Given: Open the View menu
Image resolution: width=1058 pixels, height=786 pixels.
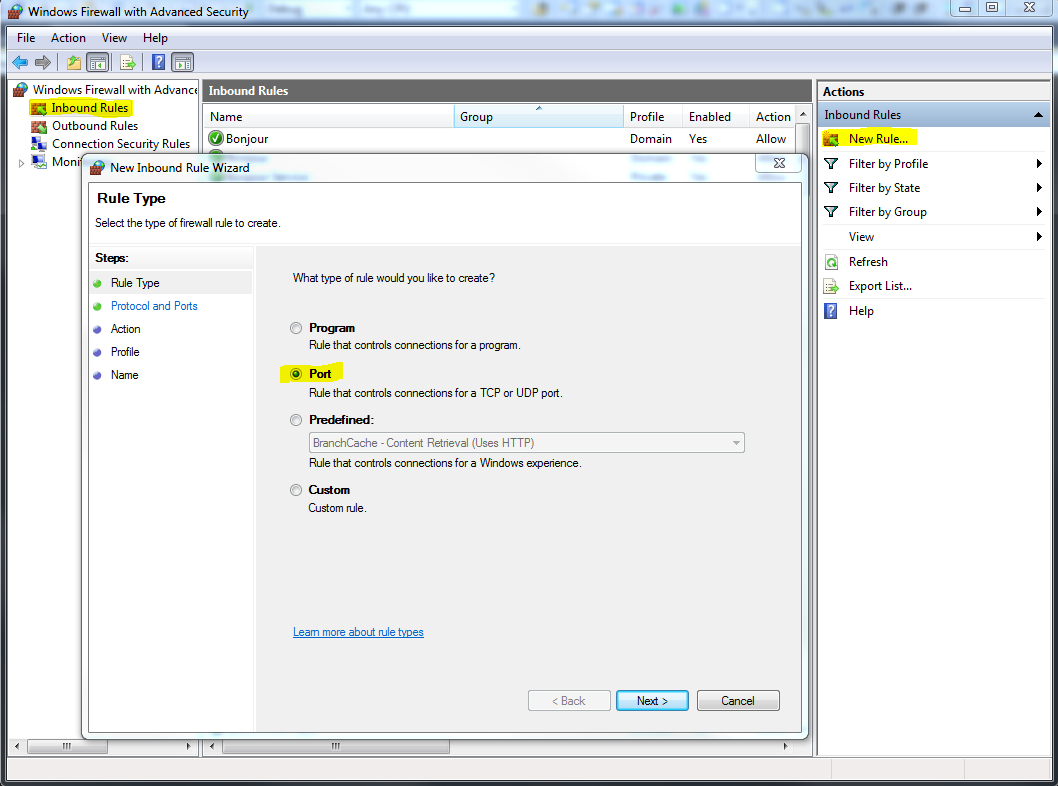Looking at the screenshot, I should (x=114, y=37).
